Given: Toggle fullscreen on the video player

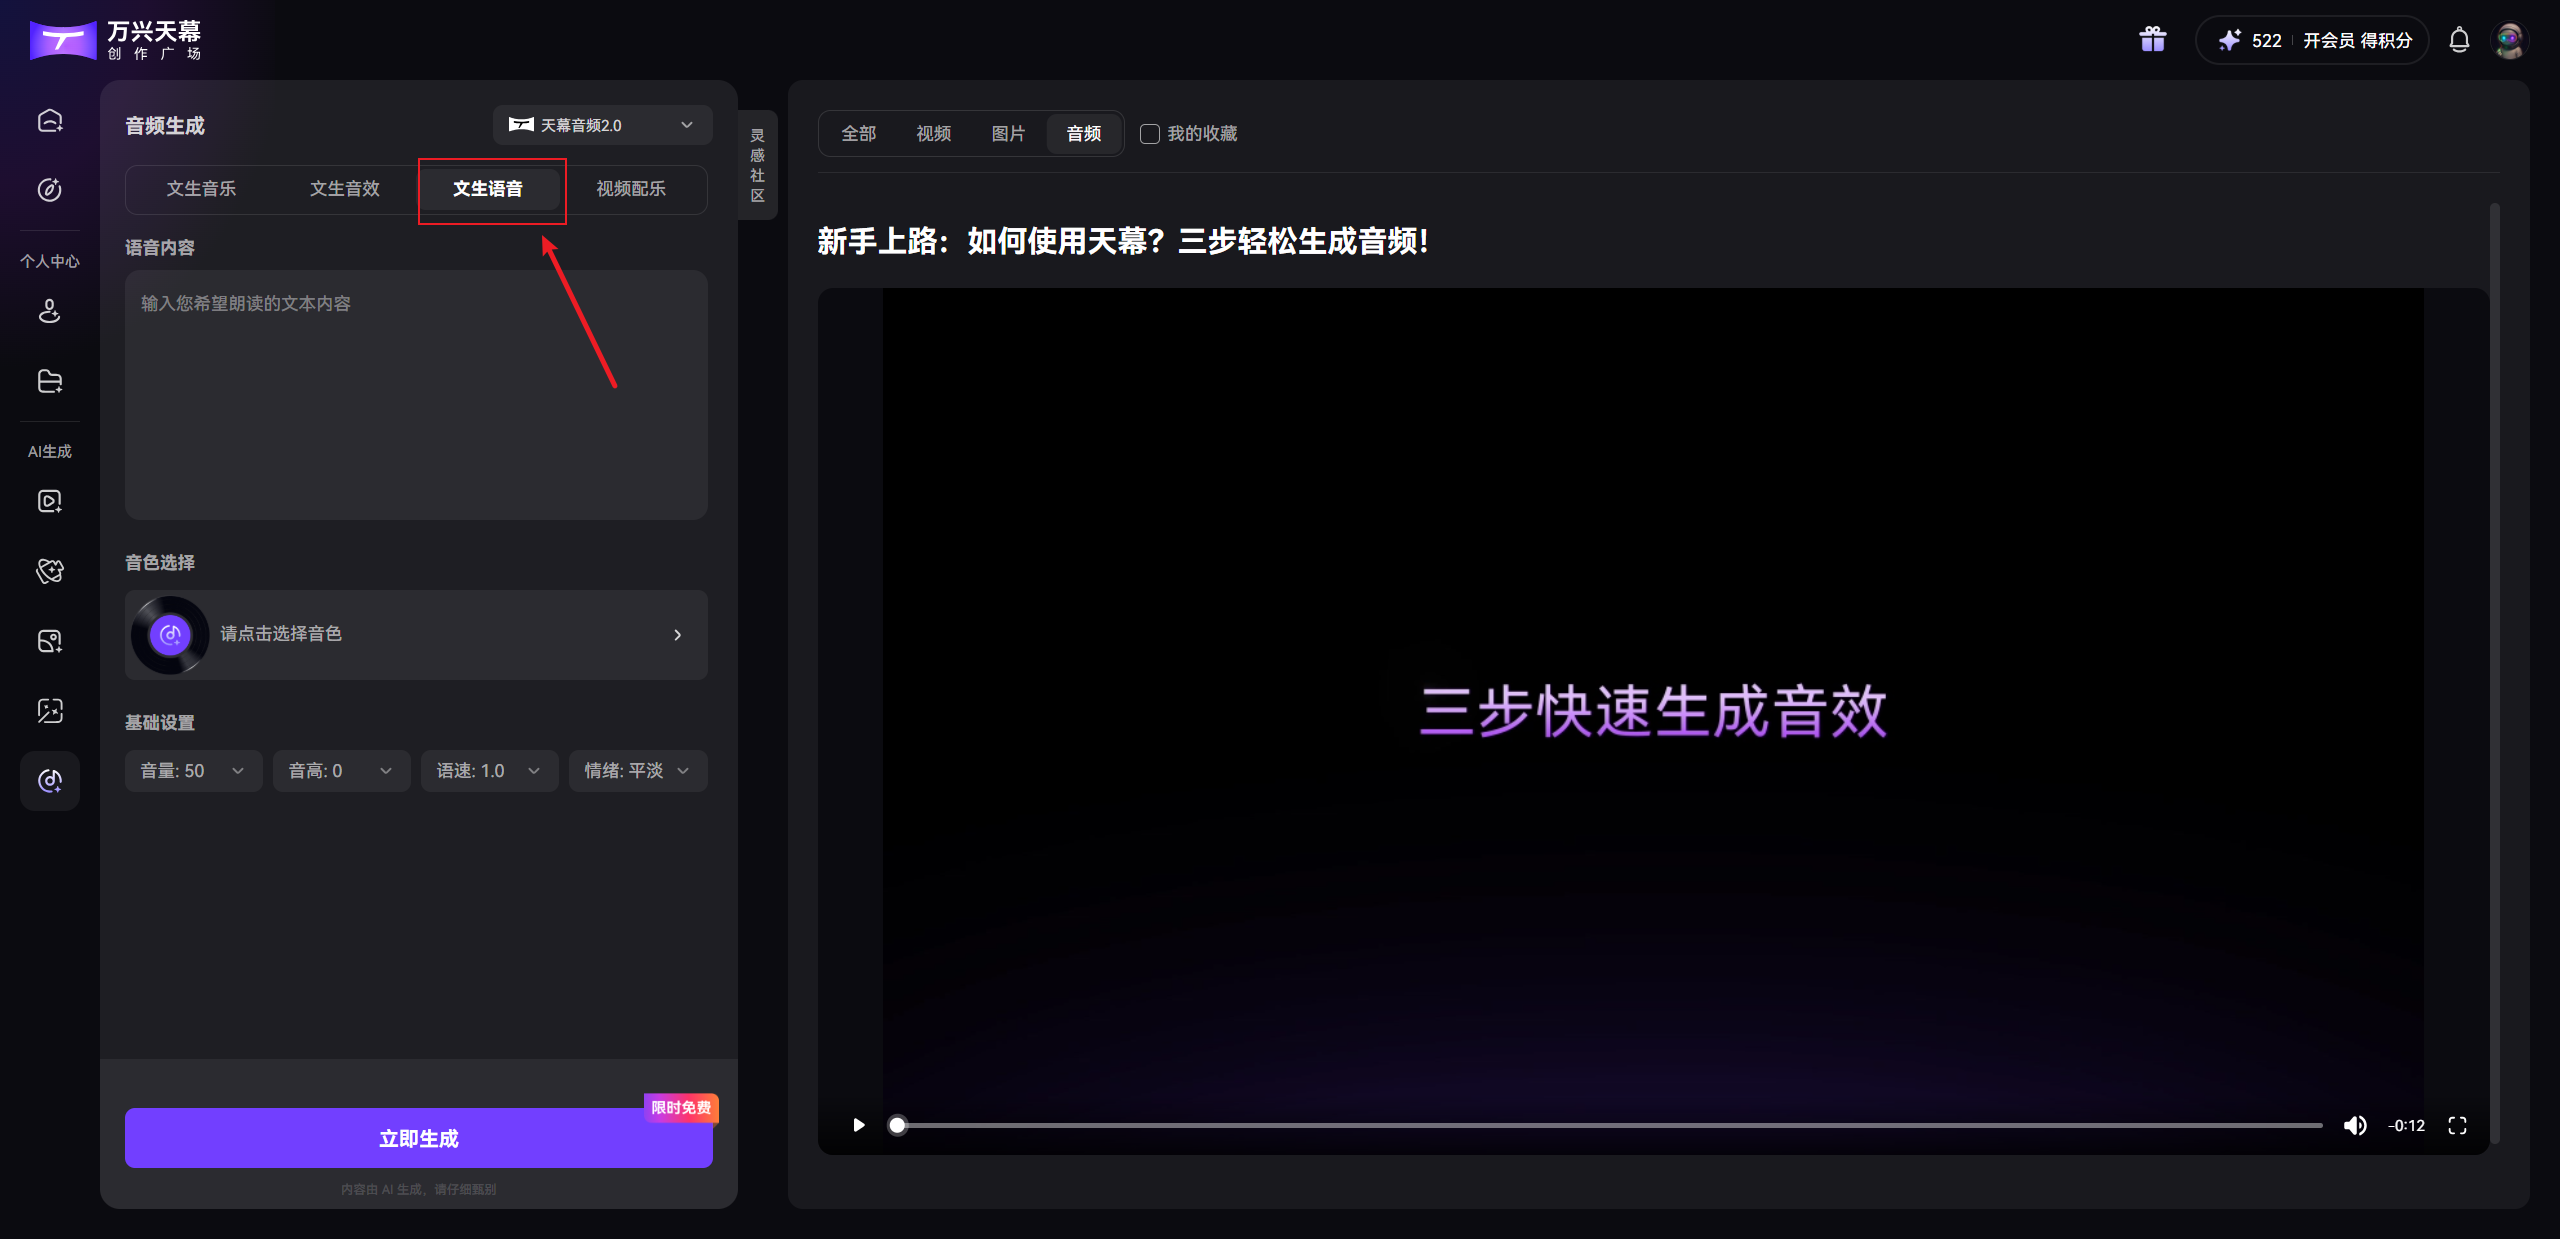Looking at the screenshot, I should point(2458,1125).
